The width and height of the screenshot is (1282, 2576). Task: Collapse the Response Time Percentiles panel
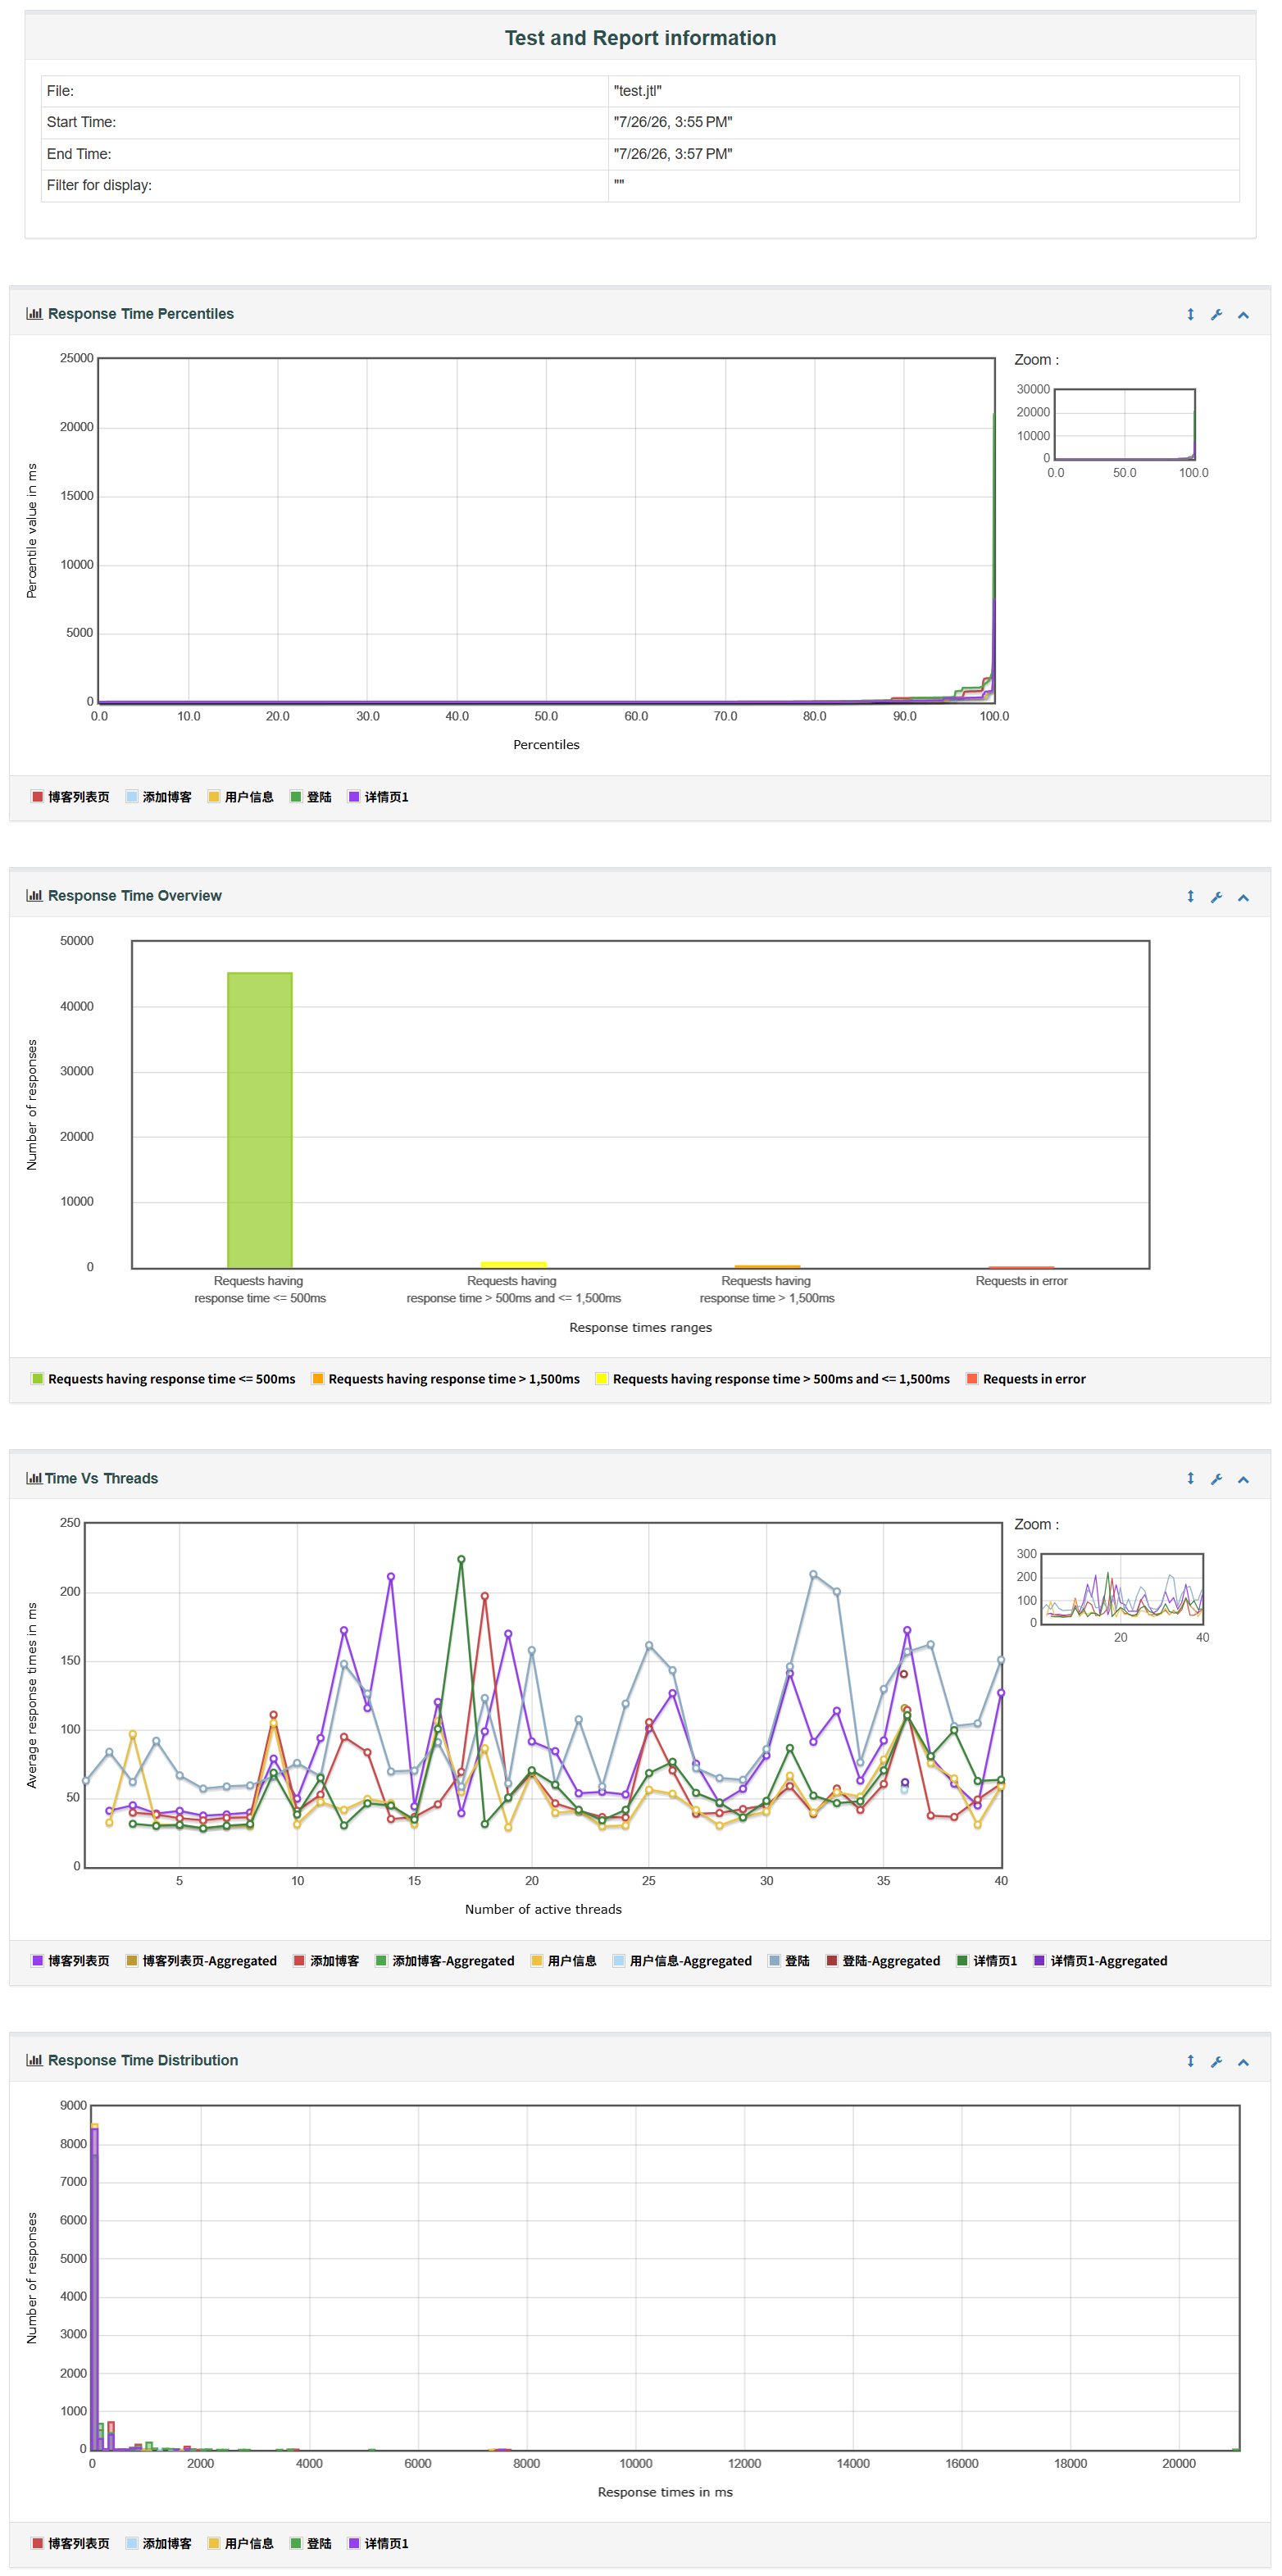click(1243, 315)
